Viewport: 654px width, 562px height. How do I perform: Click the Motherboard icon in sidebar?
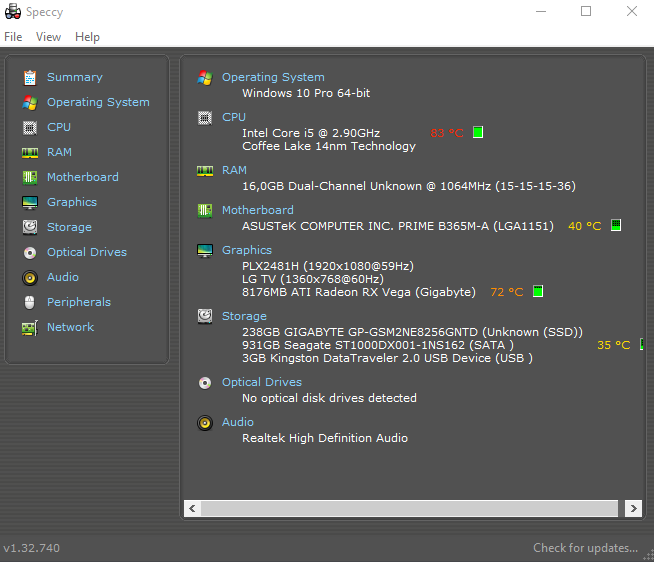pos(30,177)
